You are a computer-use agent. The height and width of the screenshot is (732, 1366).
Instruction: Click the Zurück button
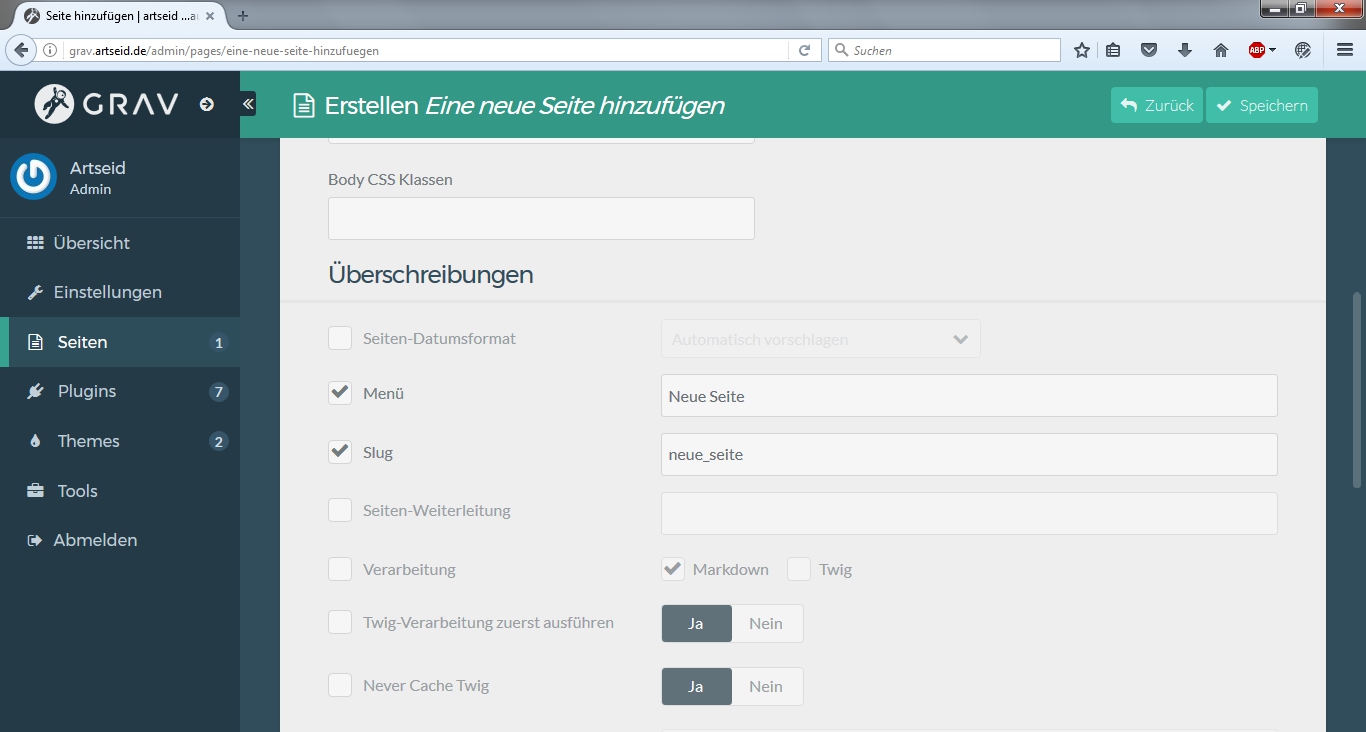[x=1156, y=105]
